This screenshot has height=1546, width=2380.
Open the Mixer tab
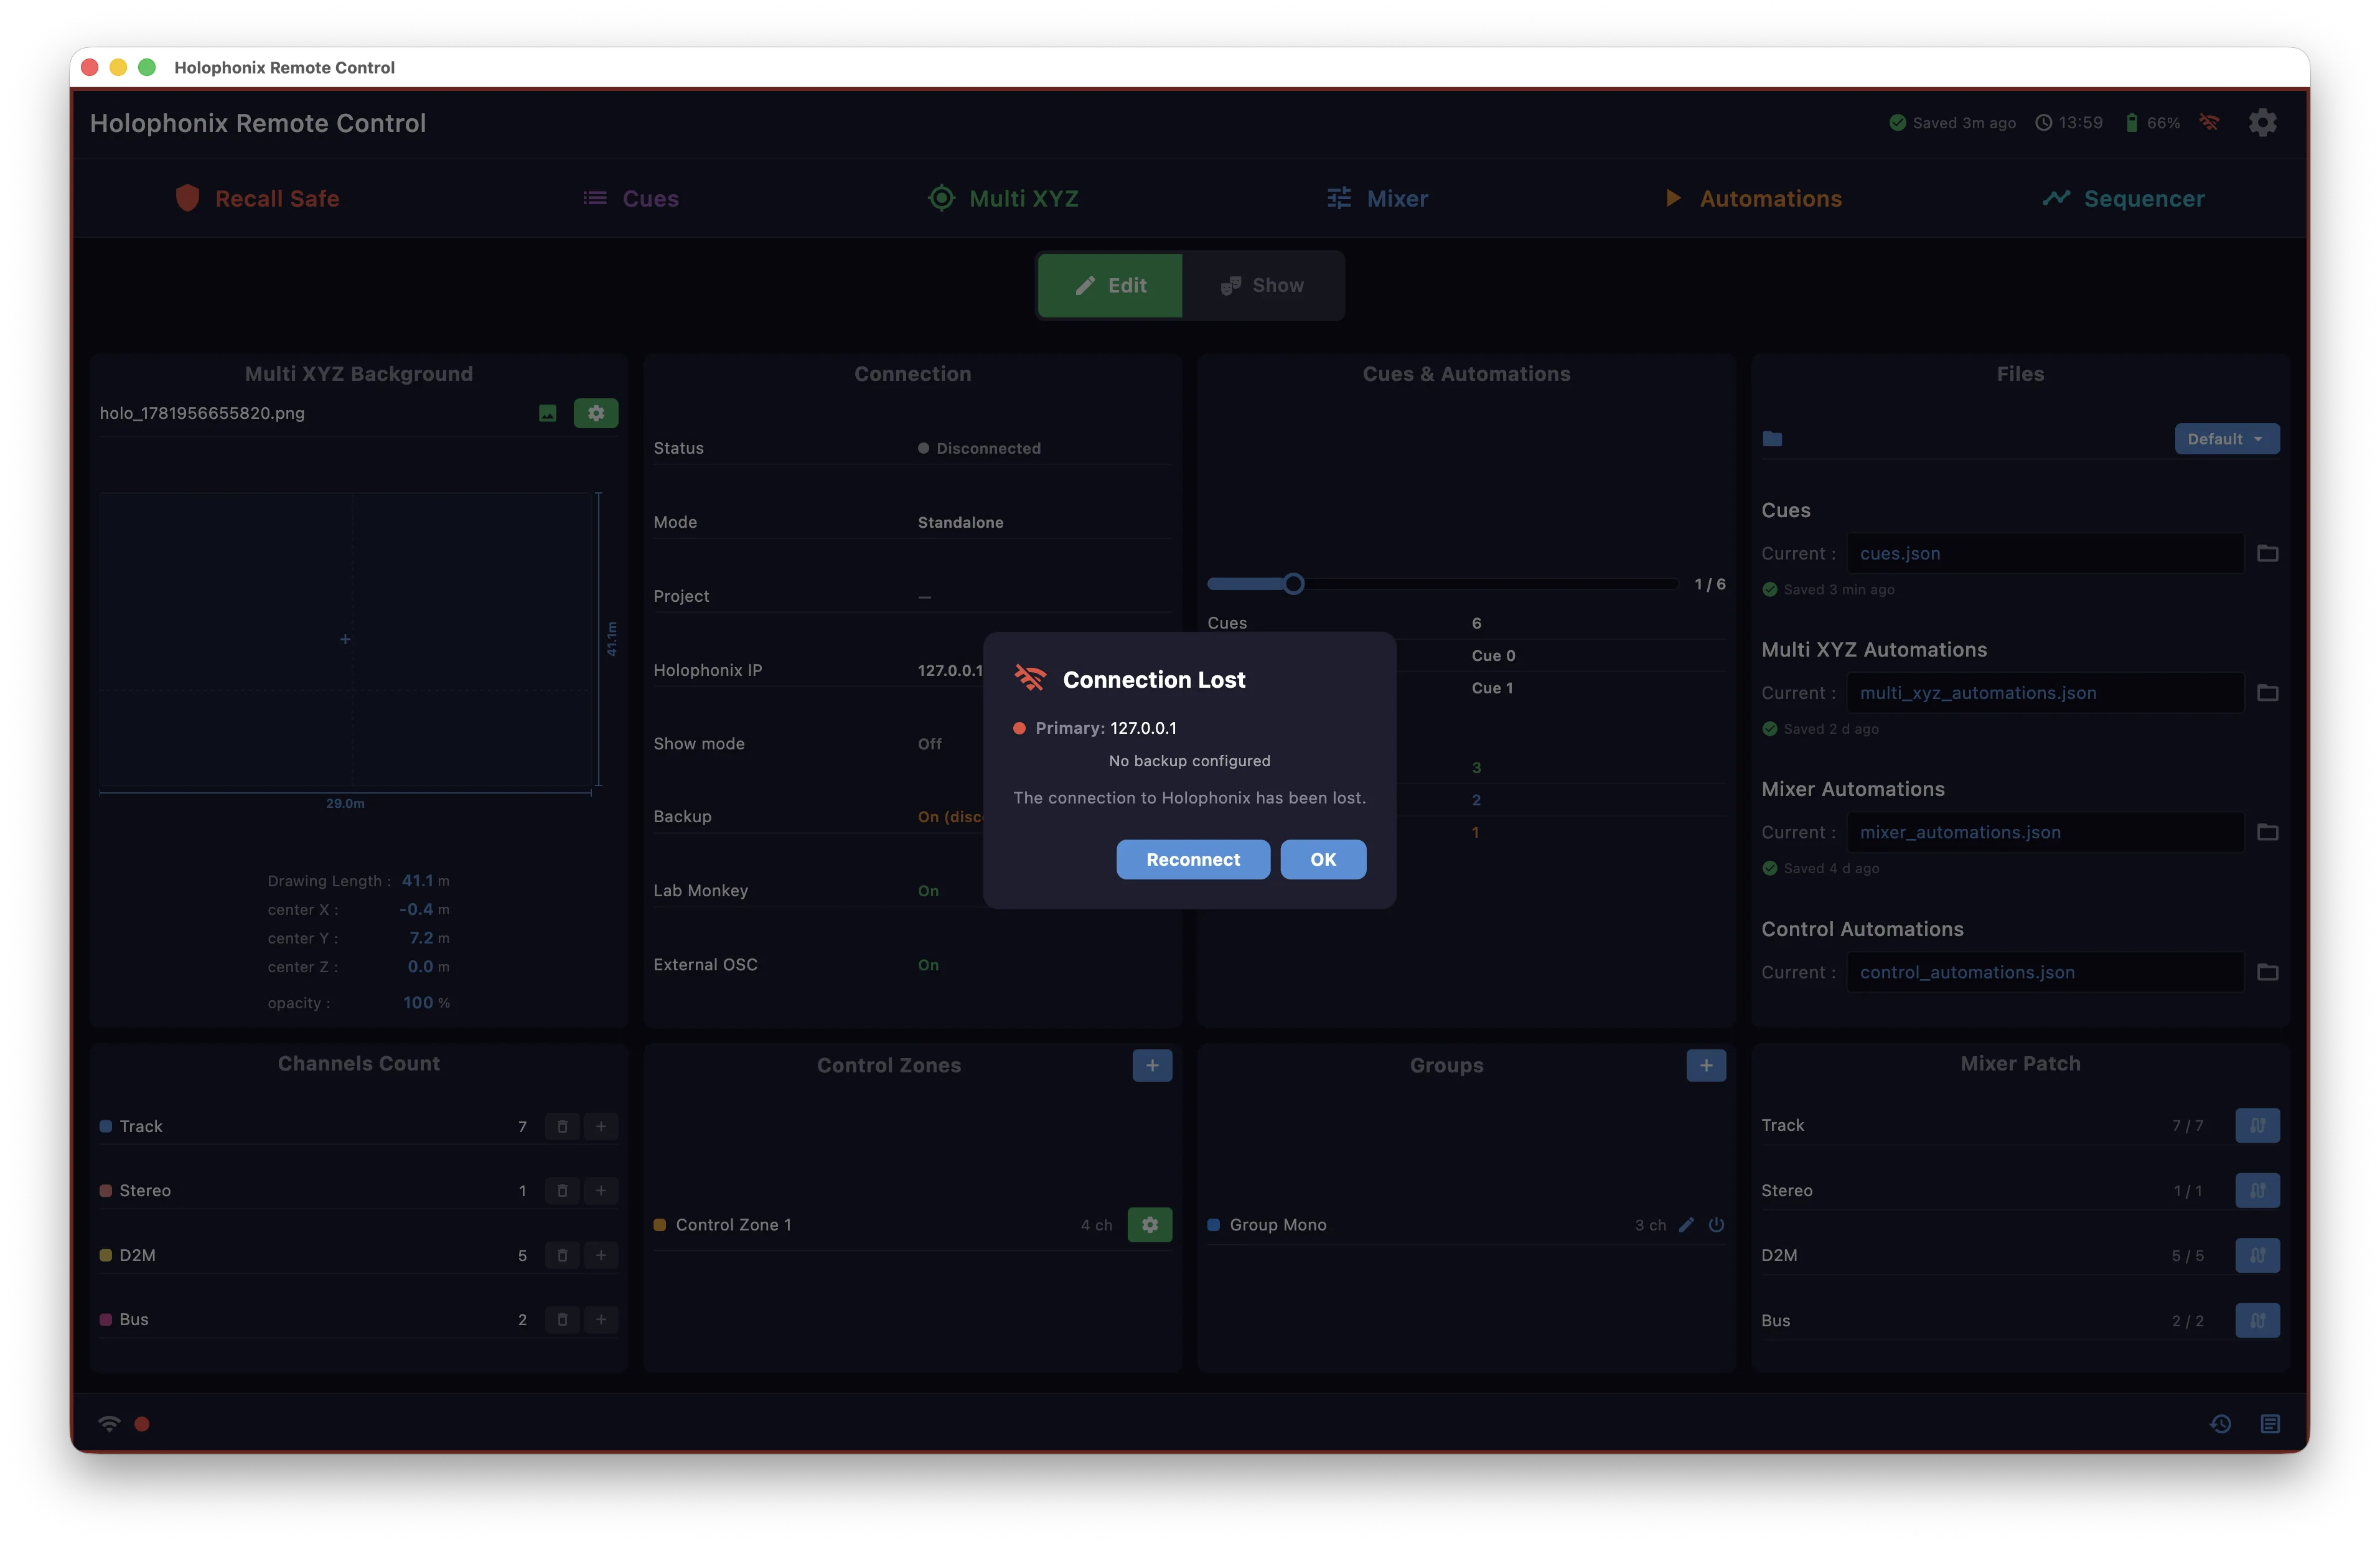click(x=1377, y=199)
